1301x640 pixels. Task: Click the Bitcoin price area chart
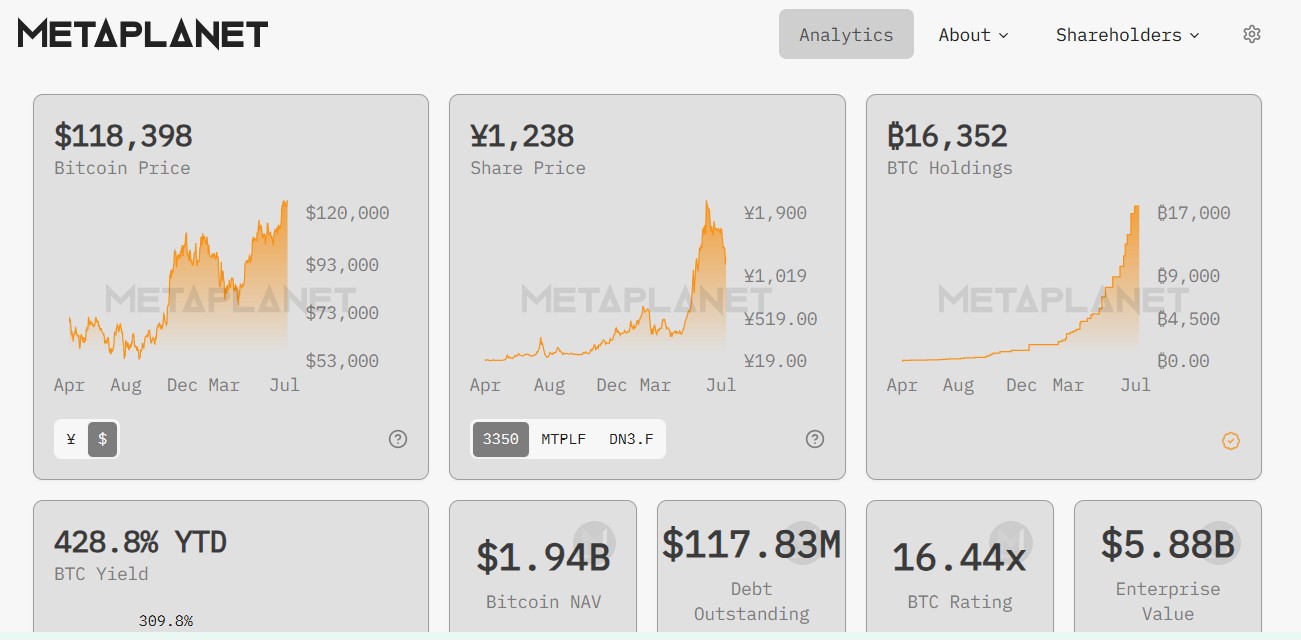tap(178, 280)
